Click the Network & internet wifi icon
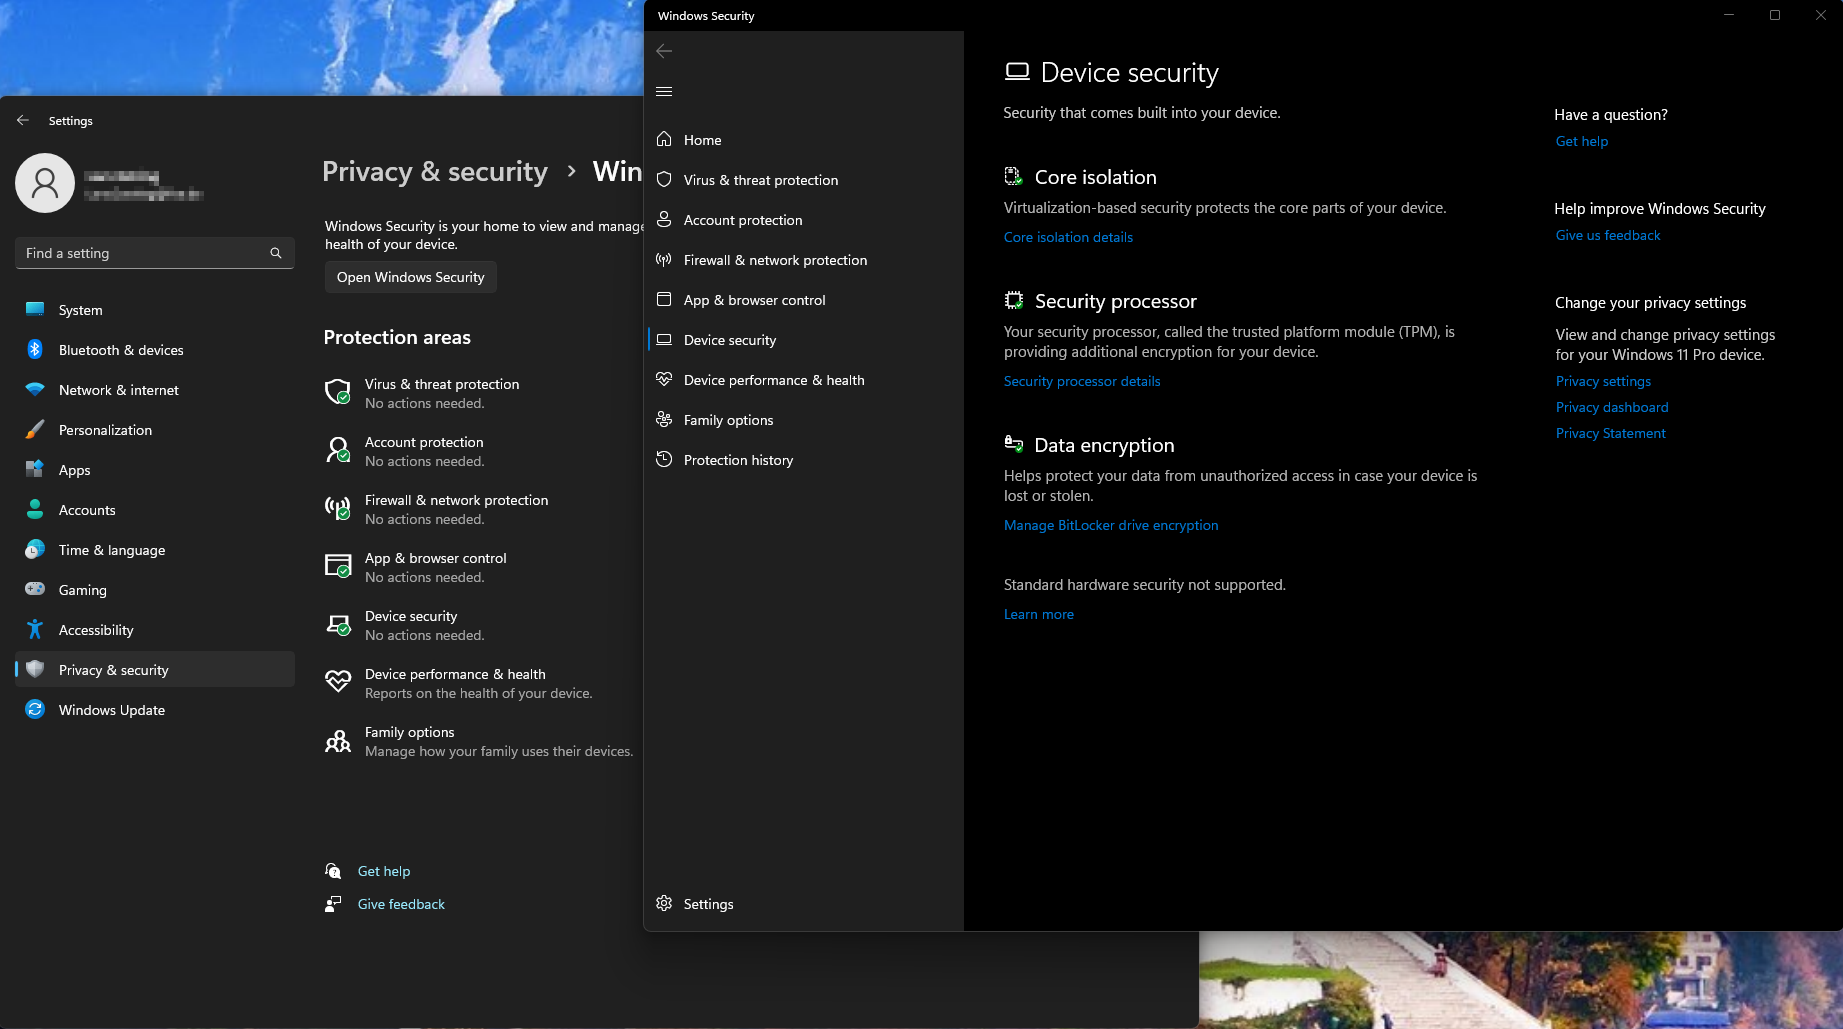The image size is (1843, 1029). (35, 389)
